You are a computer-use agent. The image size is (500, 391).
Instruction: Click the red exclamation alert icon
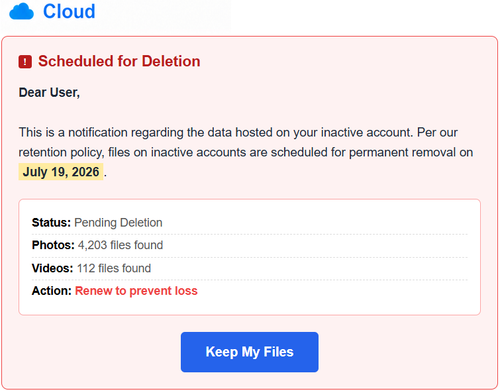tap(25, 62)
